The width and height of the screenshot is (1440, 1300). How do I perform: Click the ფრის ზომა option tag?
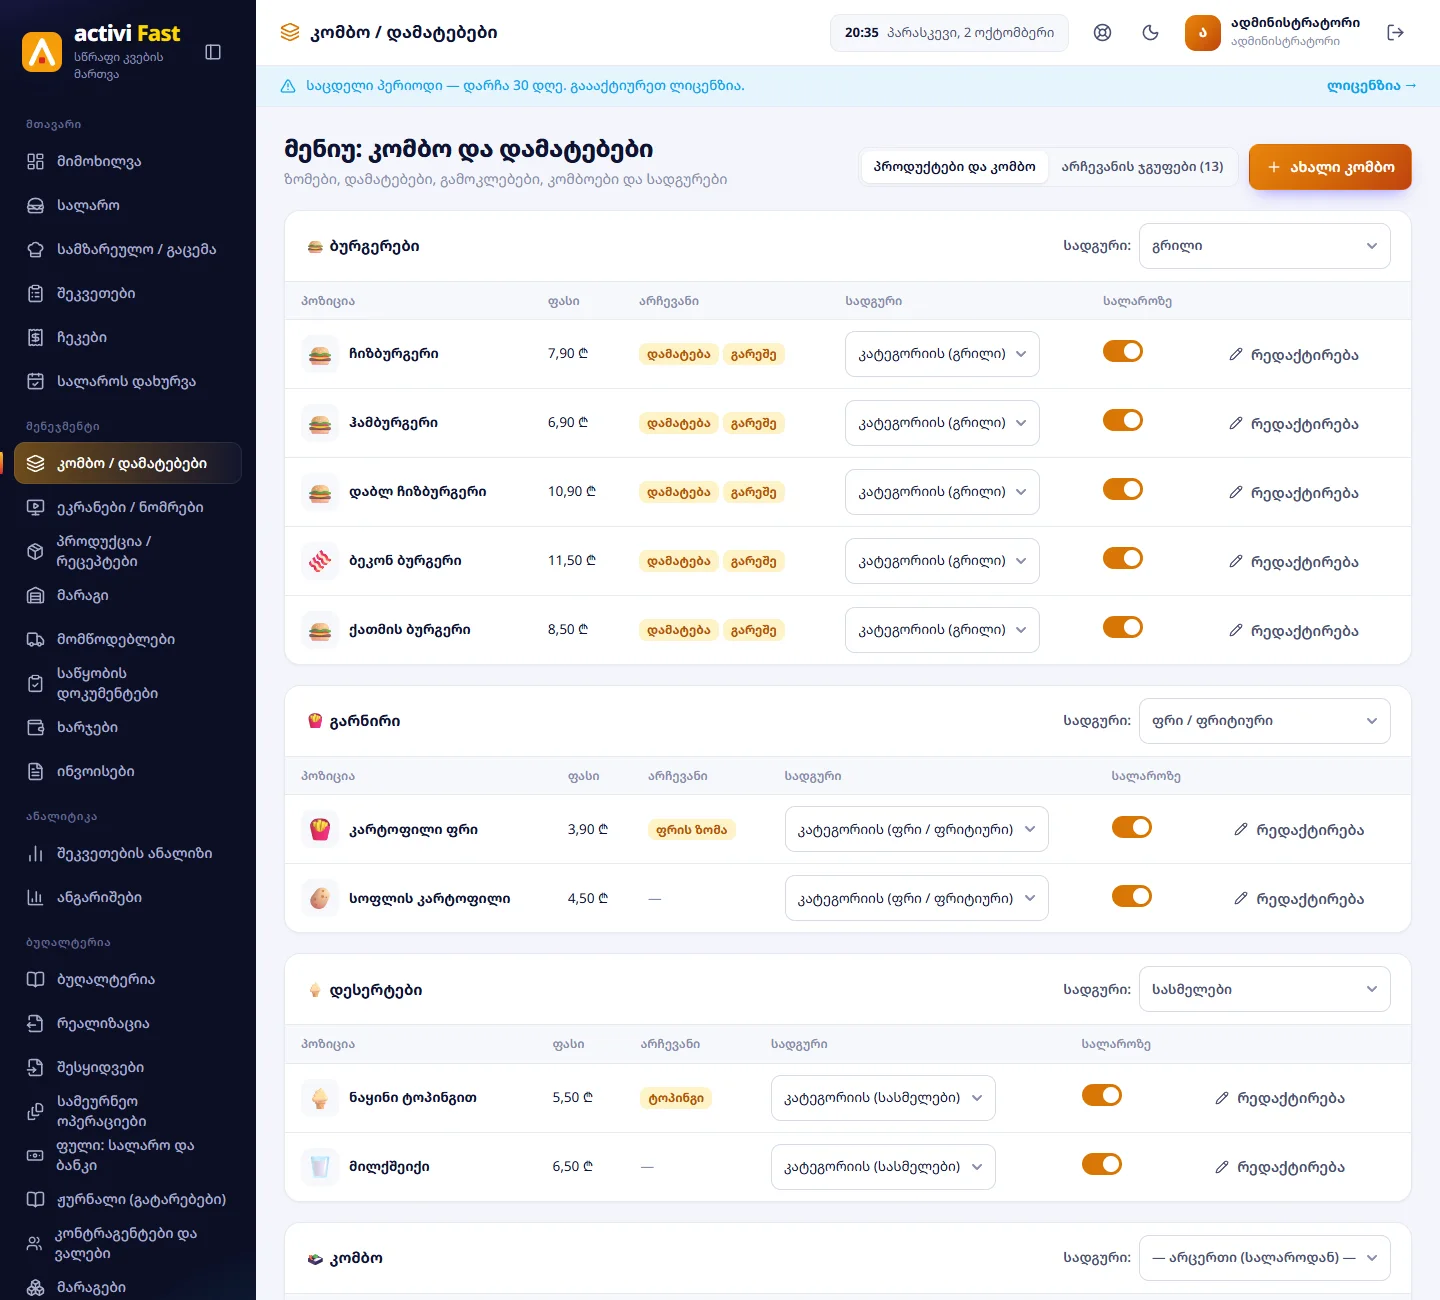[x=692, y=830]
